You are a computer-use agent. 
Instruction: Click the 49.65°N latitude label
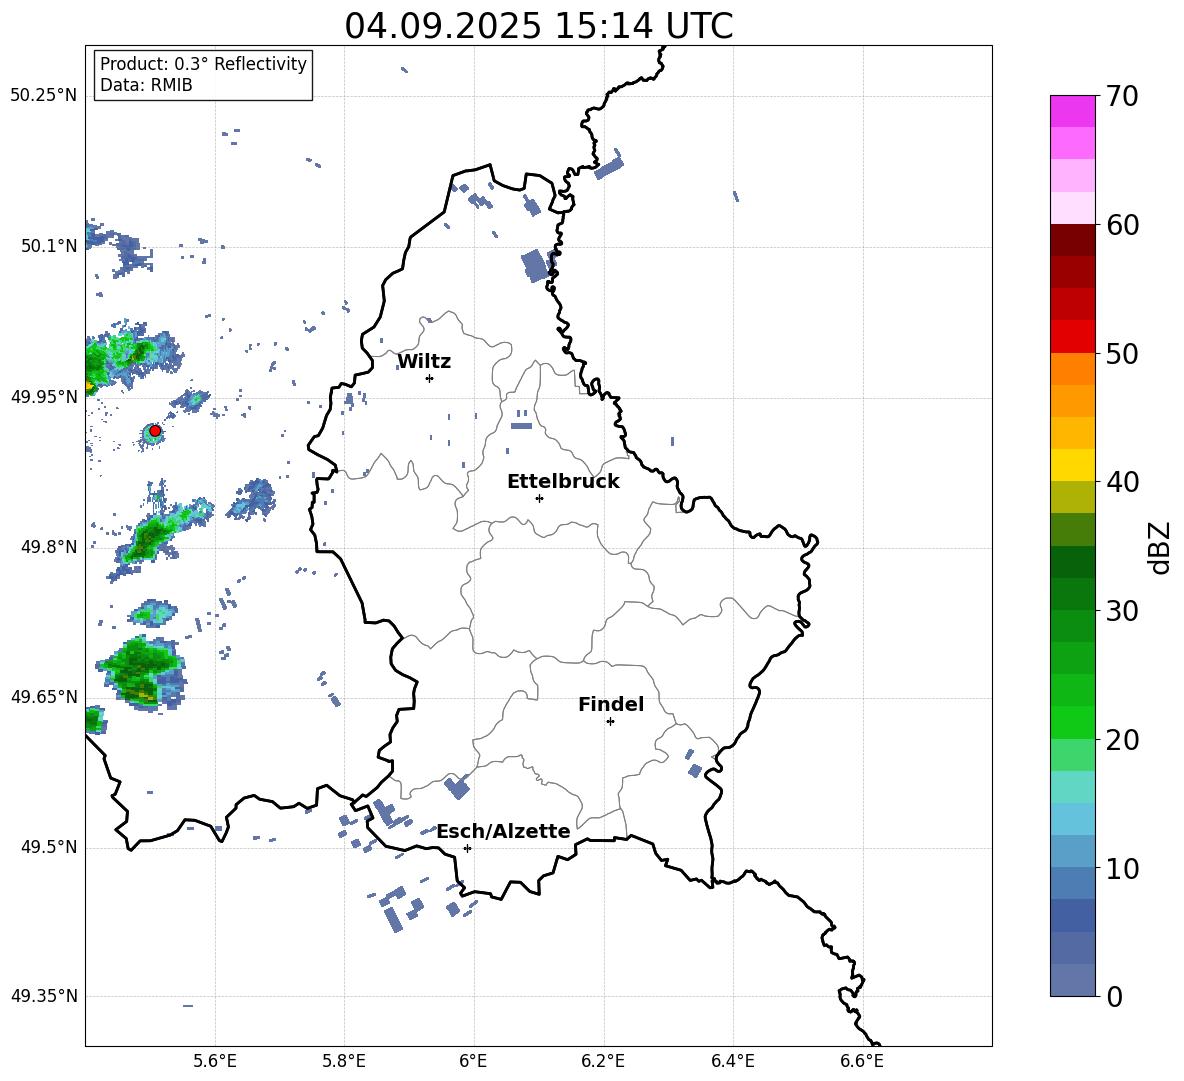point(43,696)
